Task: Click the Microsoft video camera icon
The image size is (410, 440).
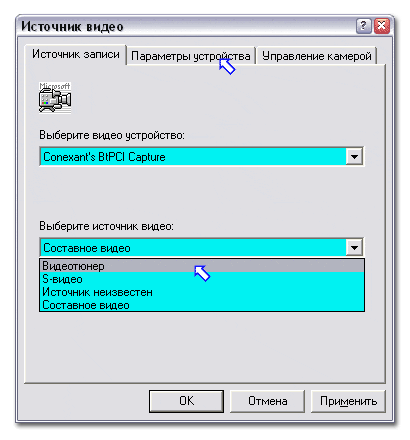Action: point(55,98)
